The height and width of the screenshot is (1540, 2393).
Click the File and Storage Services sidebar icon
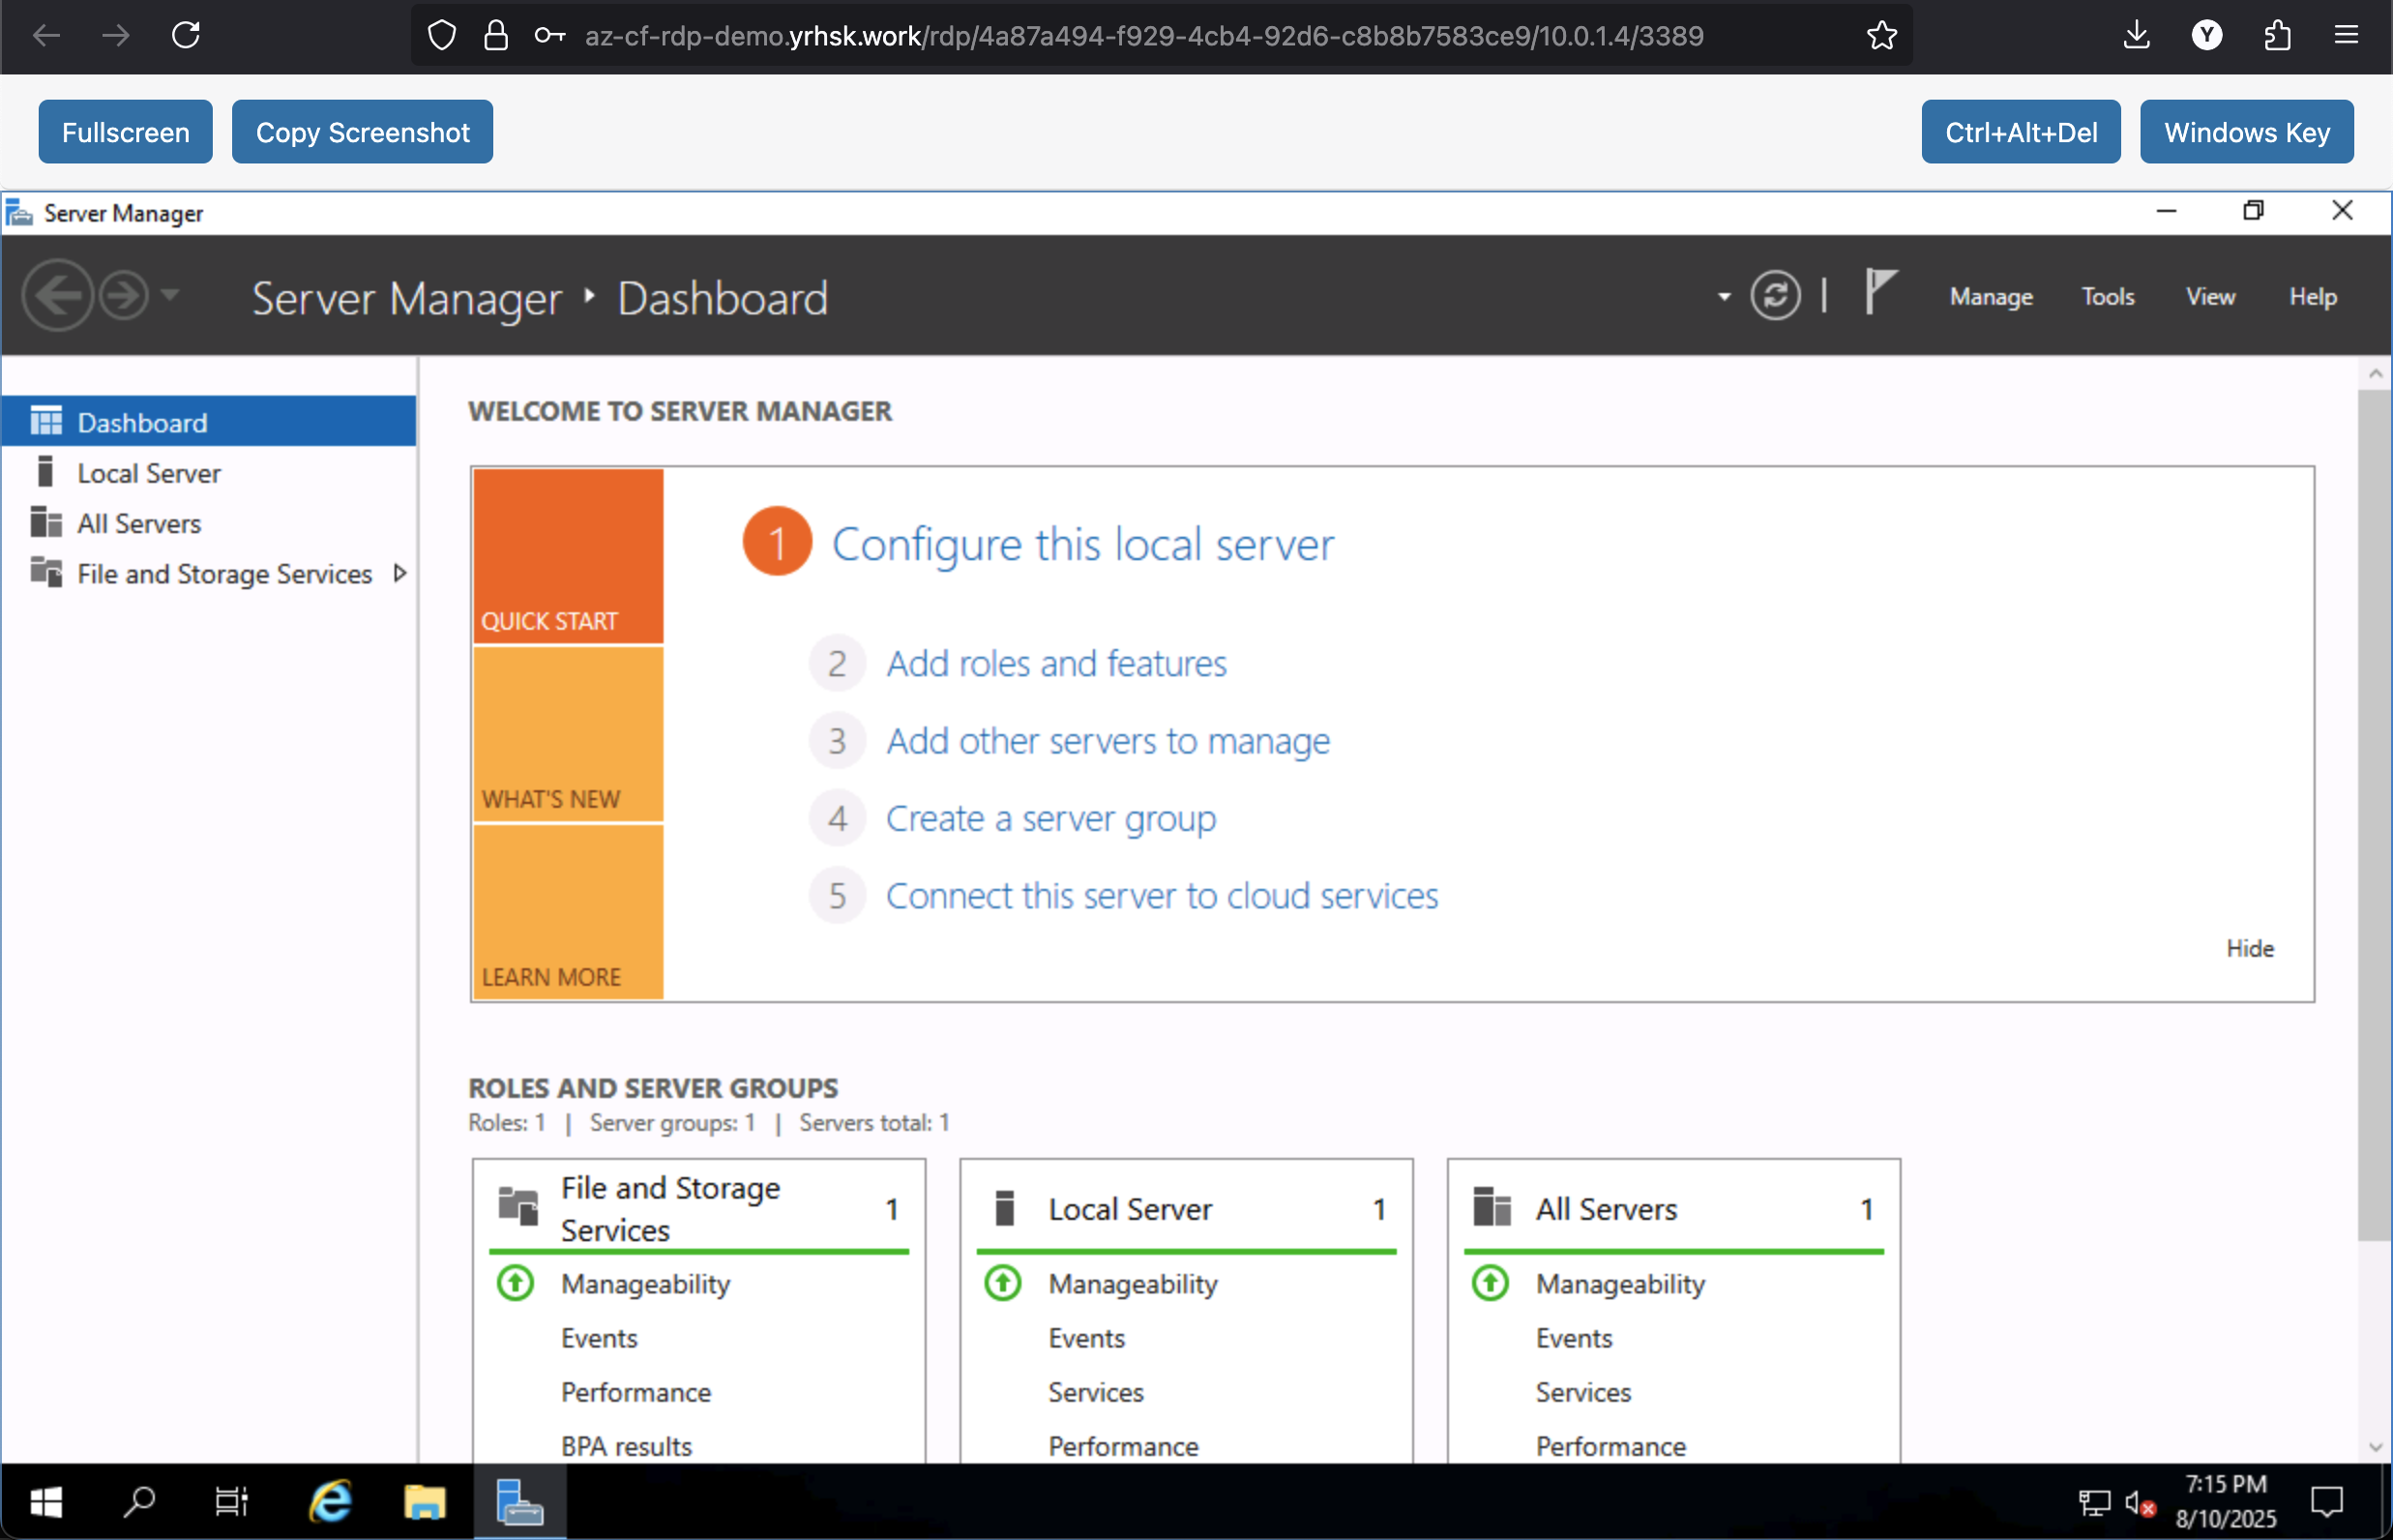pos(46,571)
